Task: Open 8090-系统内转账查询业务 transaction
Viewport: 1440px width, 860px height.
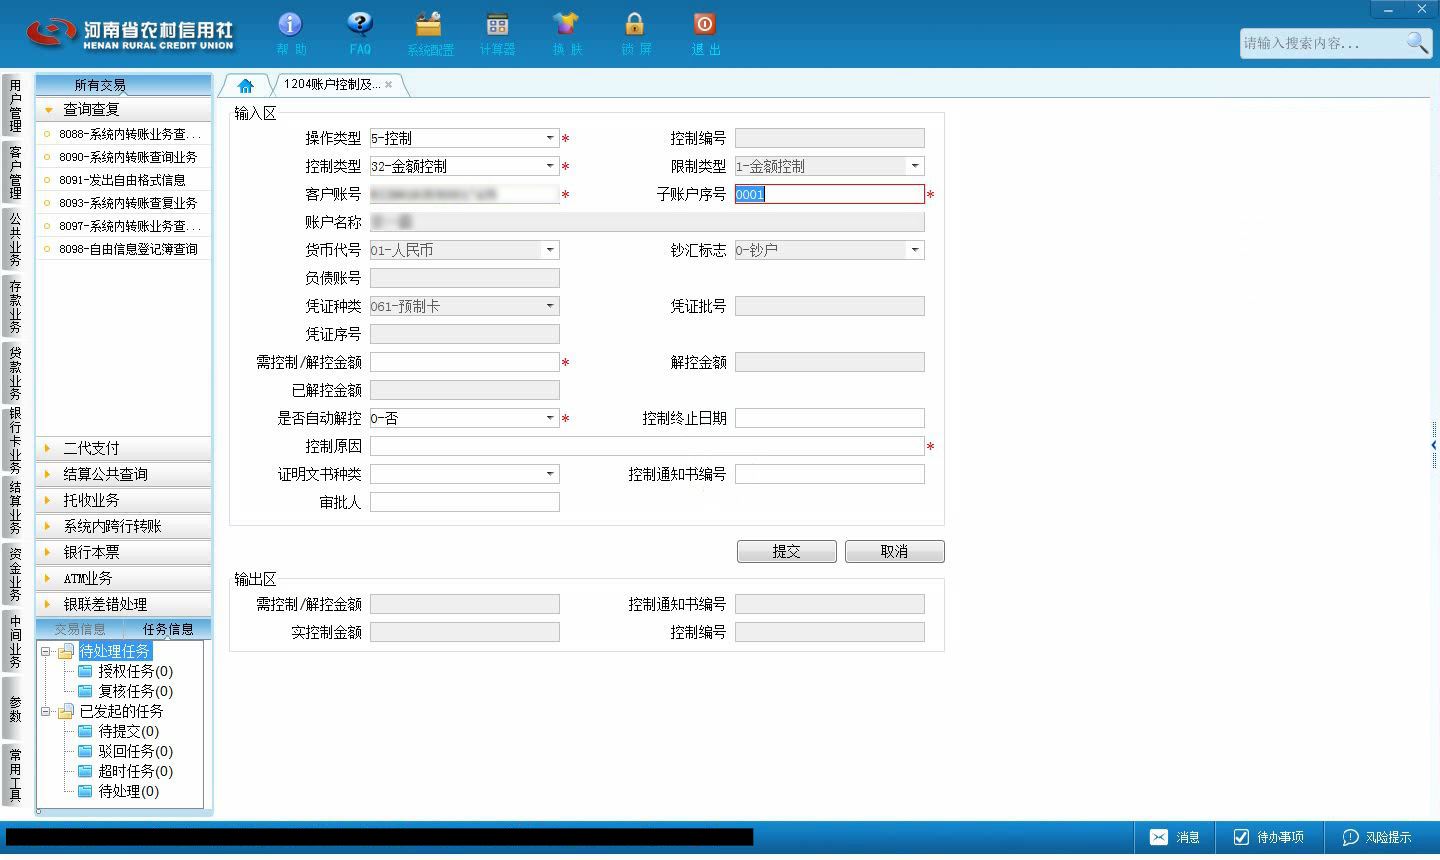Action: 124,157
